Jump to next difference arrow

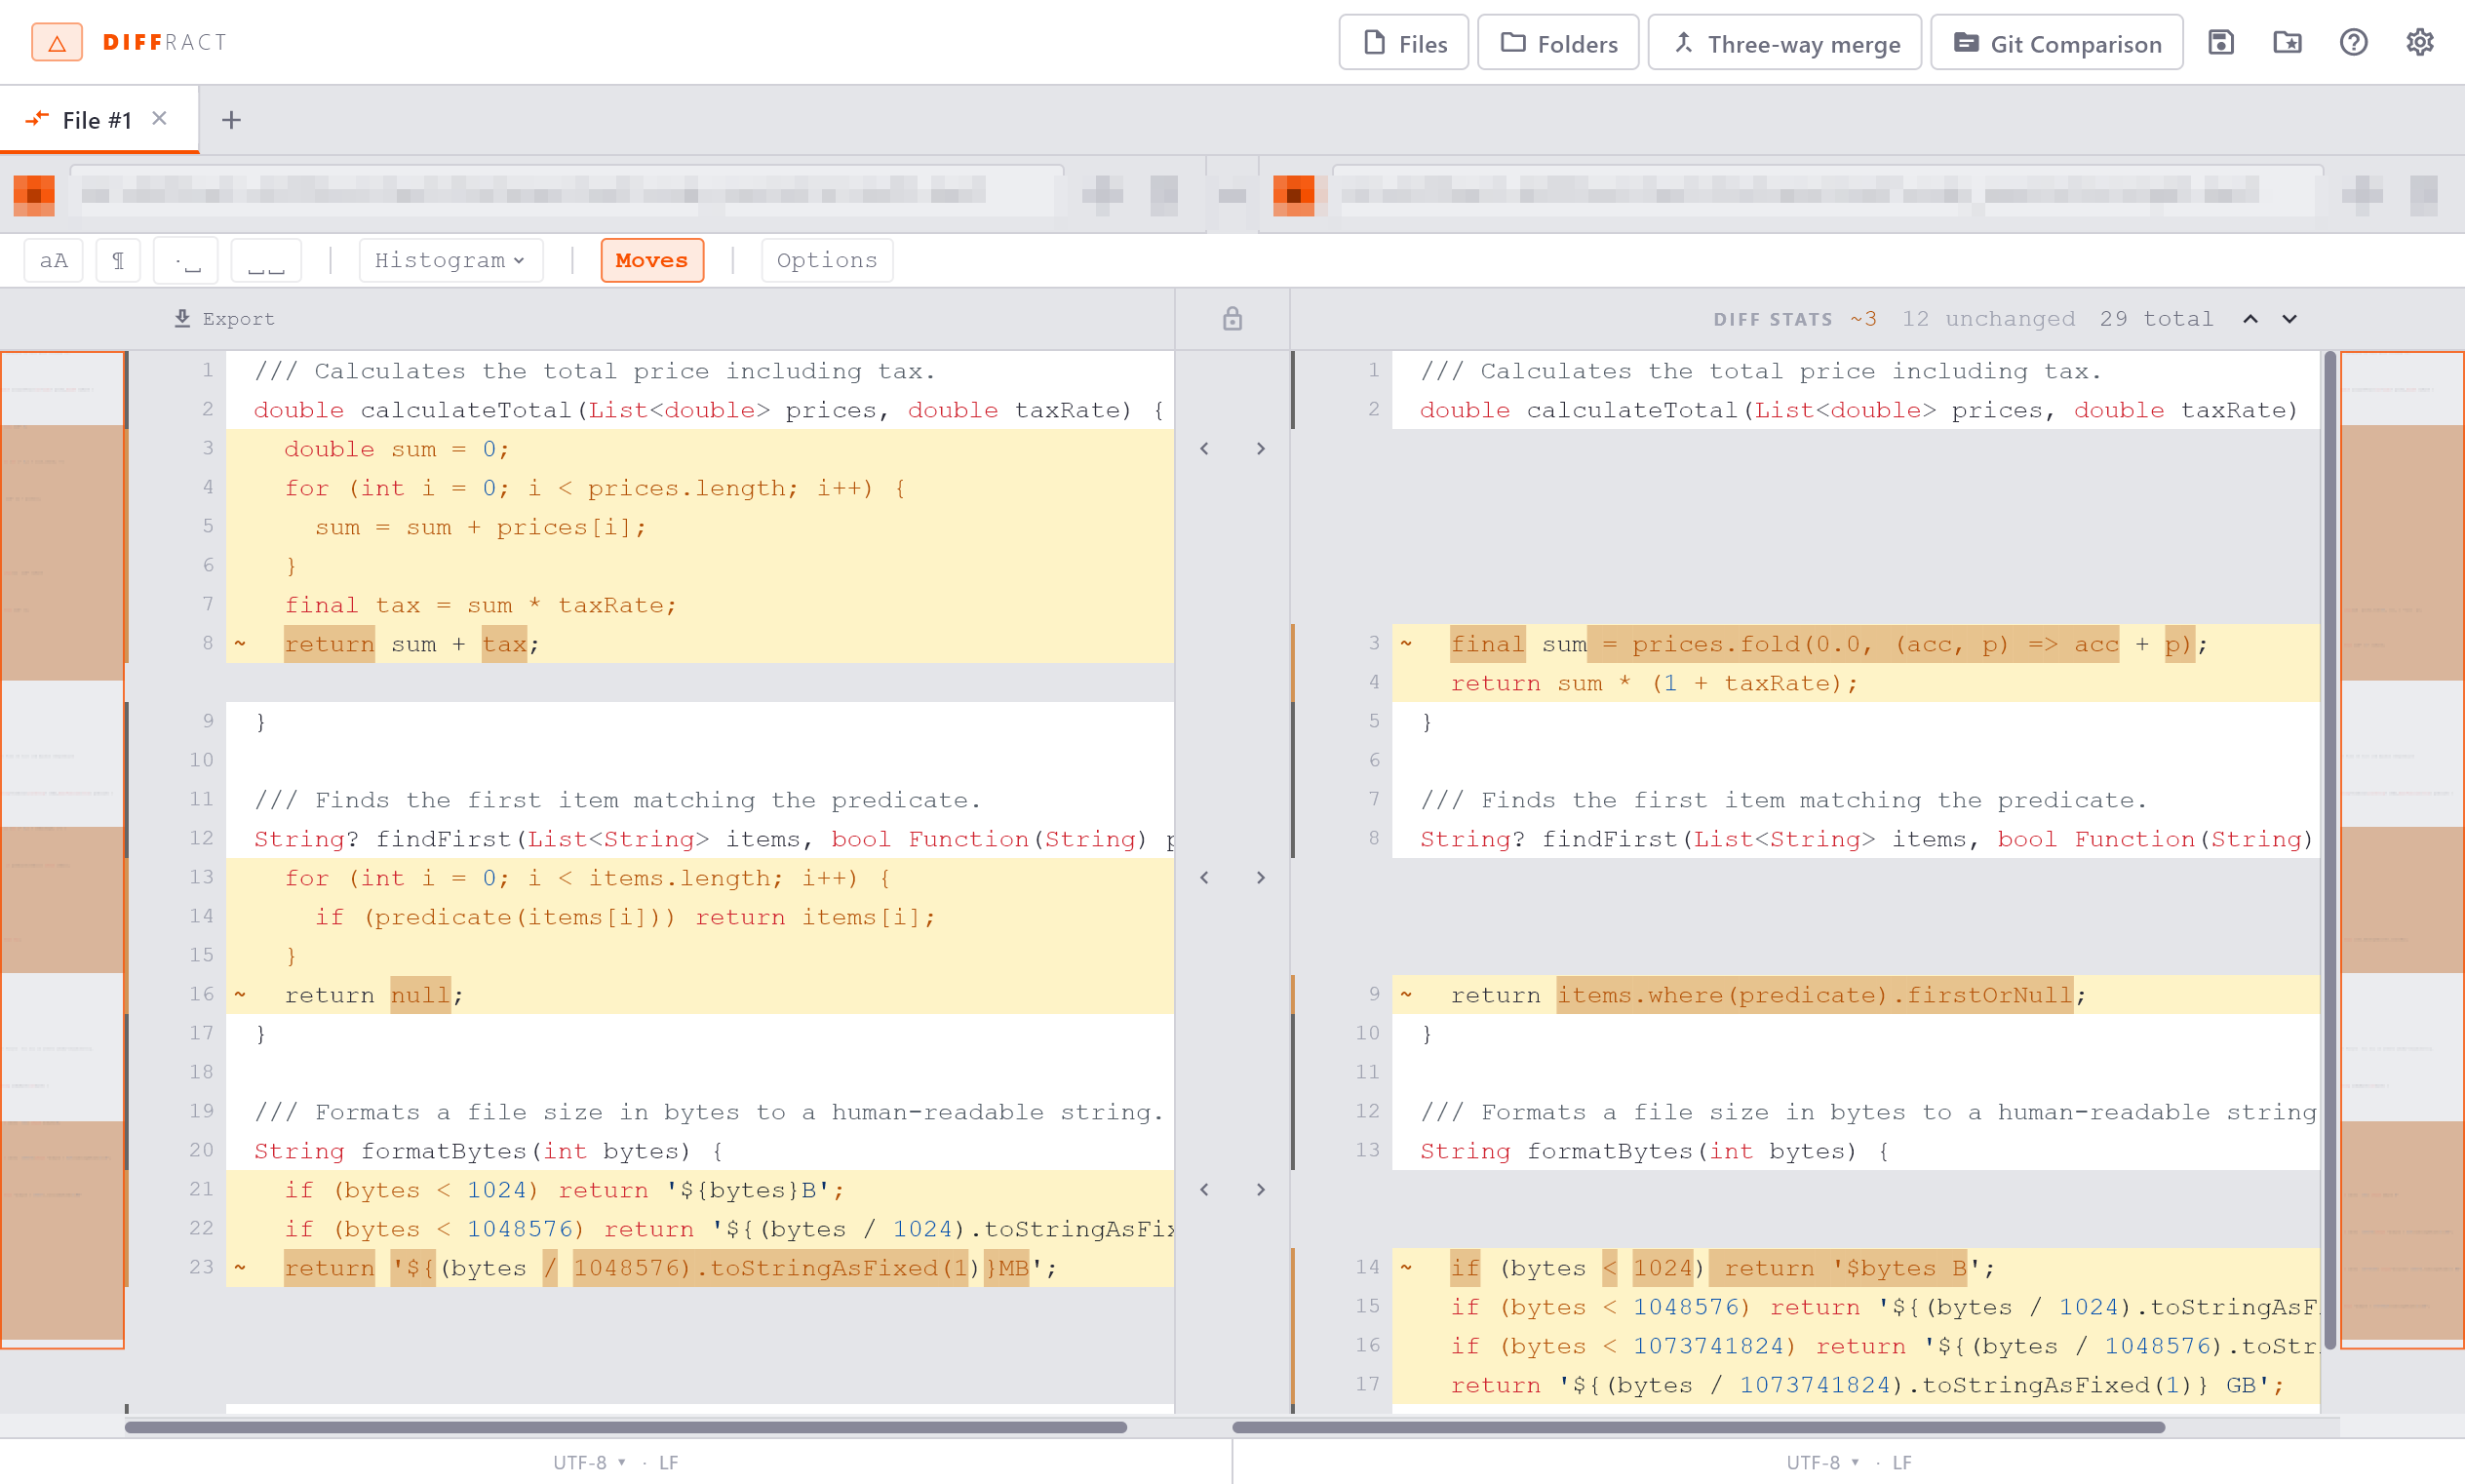pos(2289,319)
